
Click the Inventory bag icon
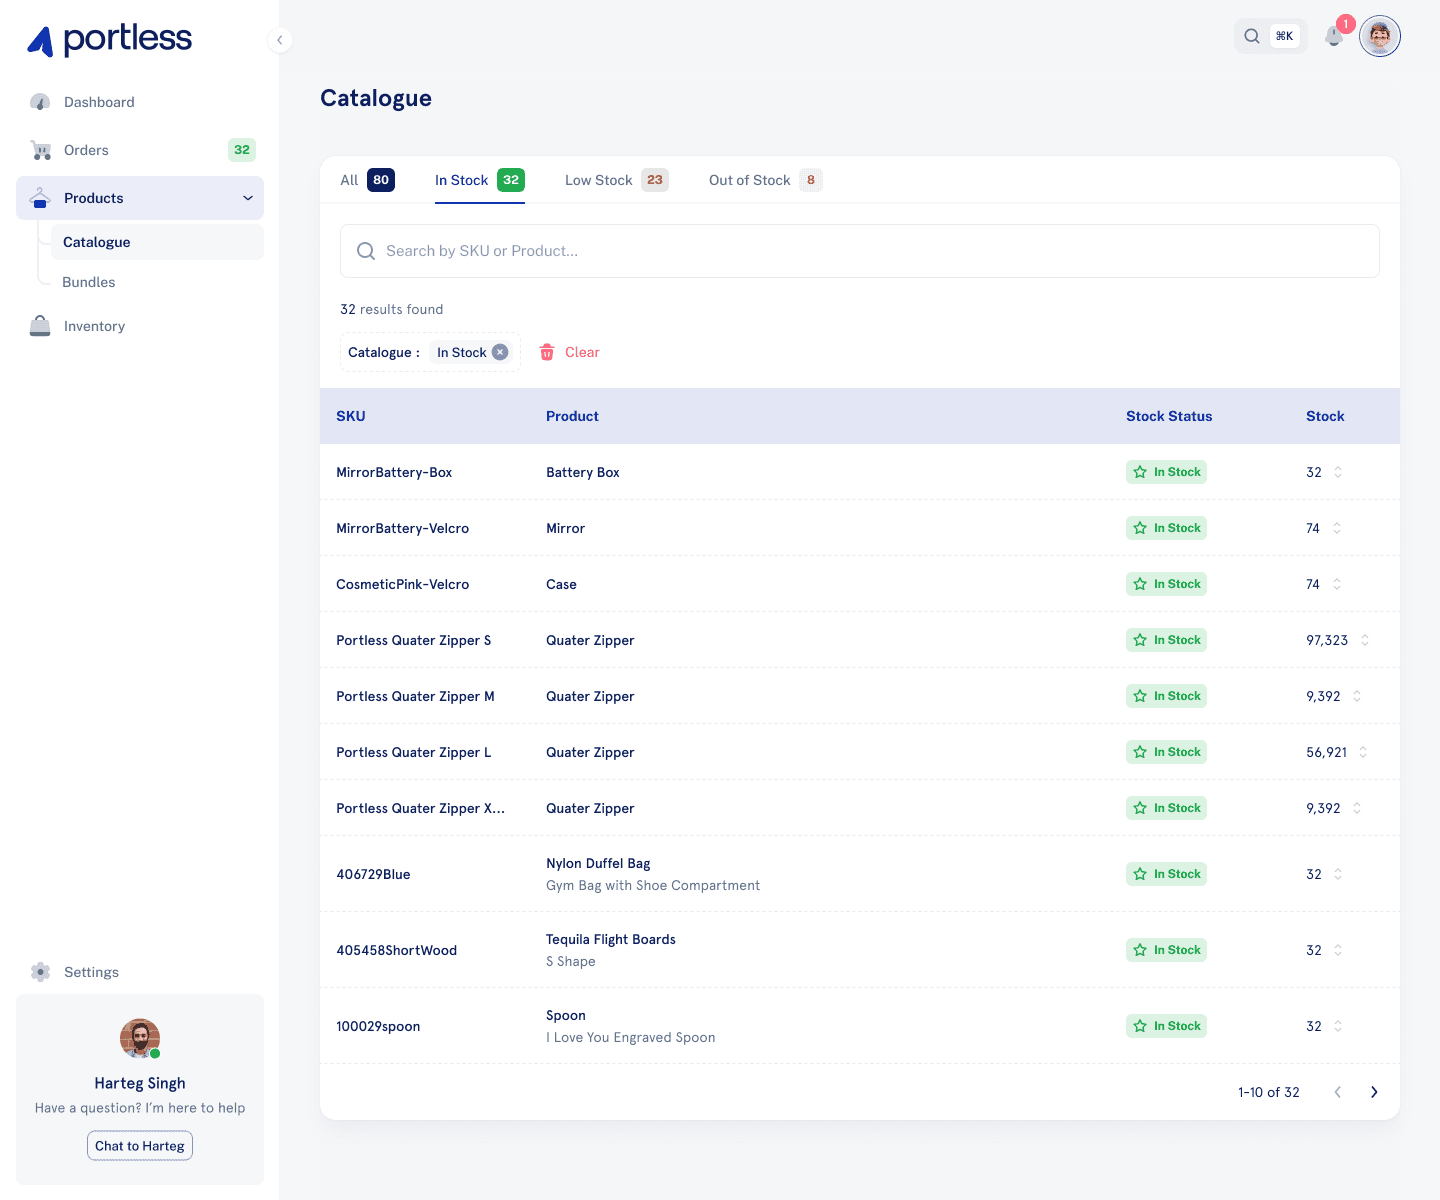point(40,326)
